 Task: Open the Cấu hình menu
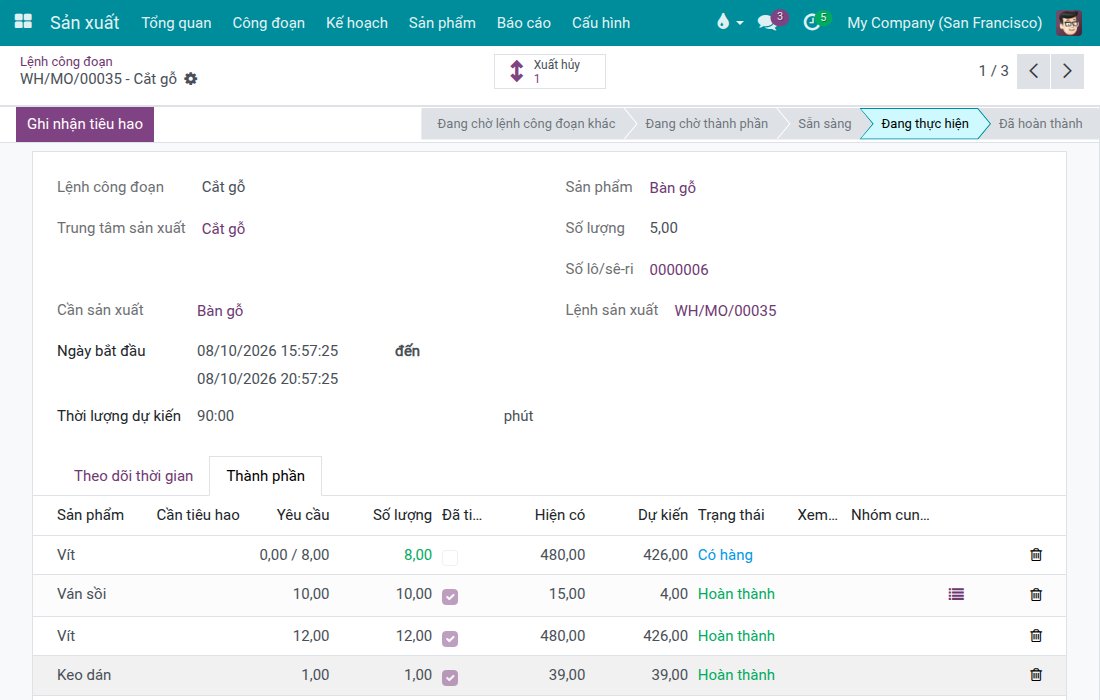coord(601,22)
